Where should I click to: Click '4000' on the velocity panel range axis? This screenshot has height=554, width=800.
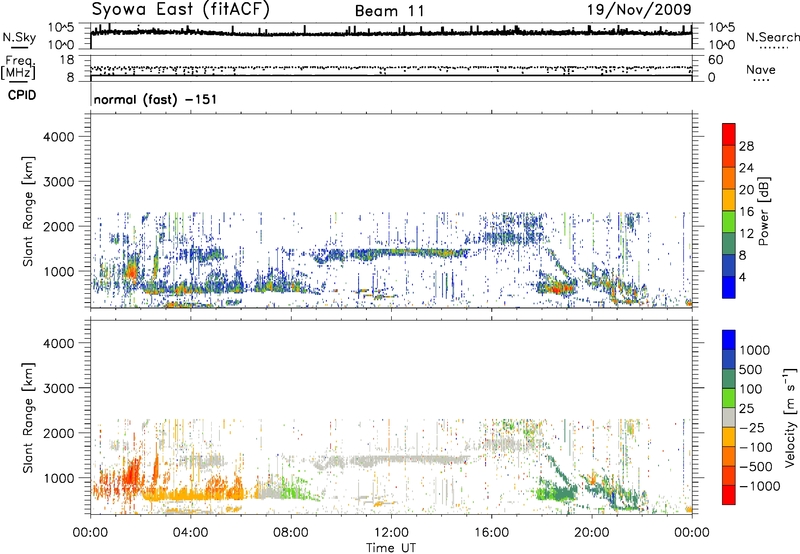(x=59, y=343)
